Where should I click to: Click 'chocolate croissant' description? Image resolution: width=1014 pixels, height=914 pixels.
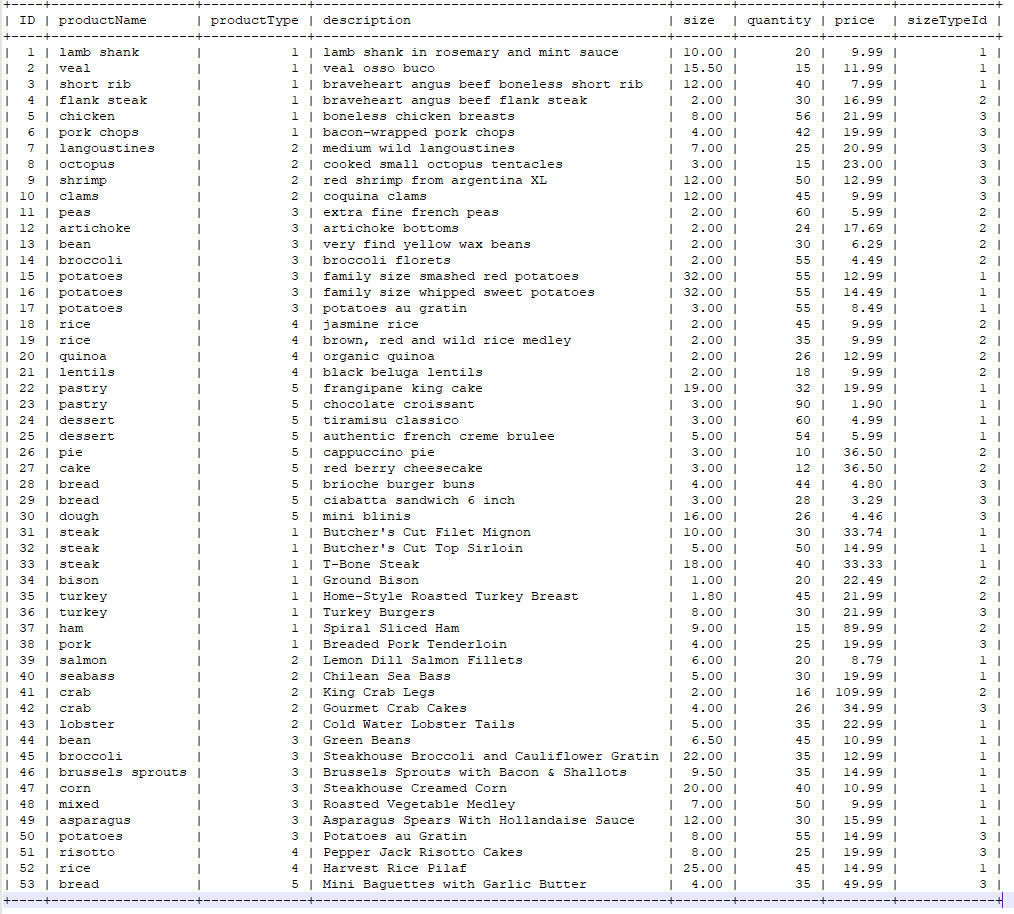(398, 404)
